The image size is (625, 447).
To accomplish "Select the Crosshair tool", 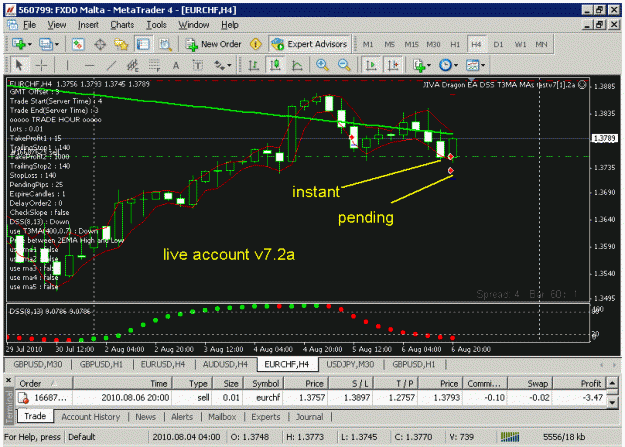I will tap(41, 65).
